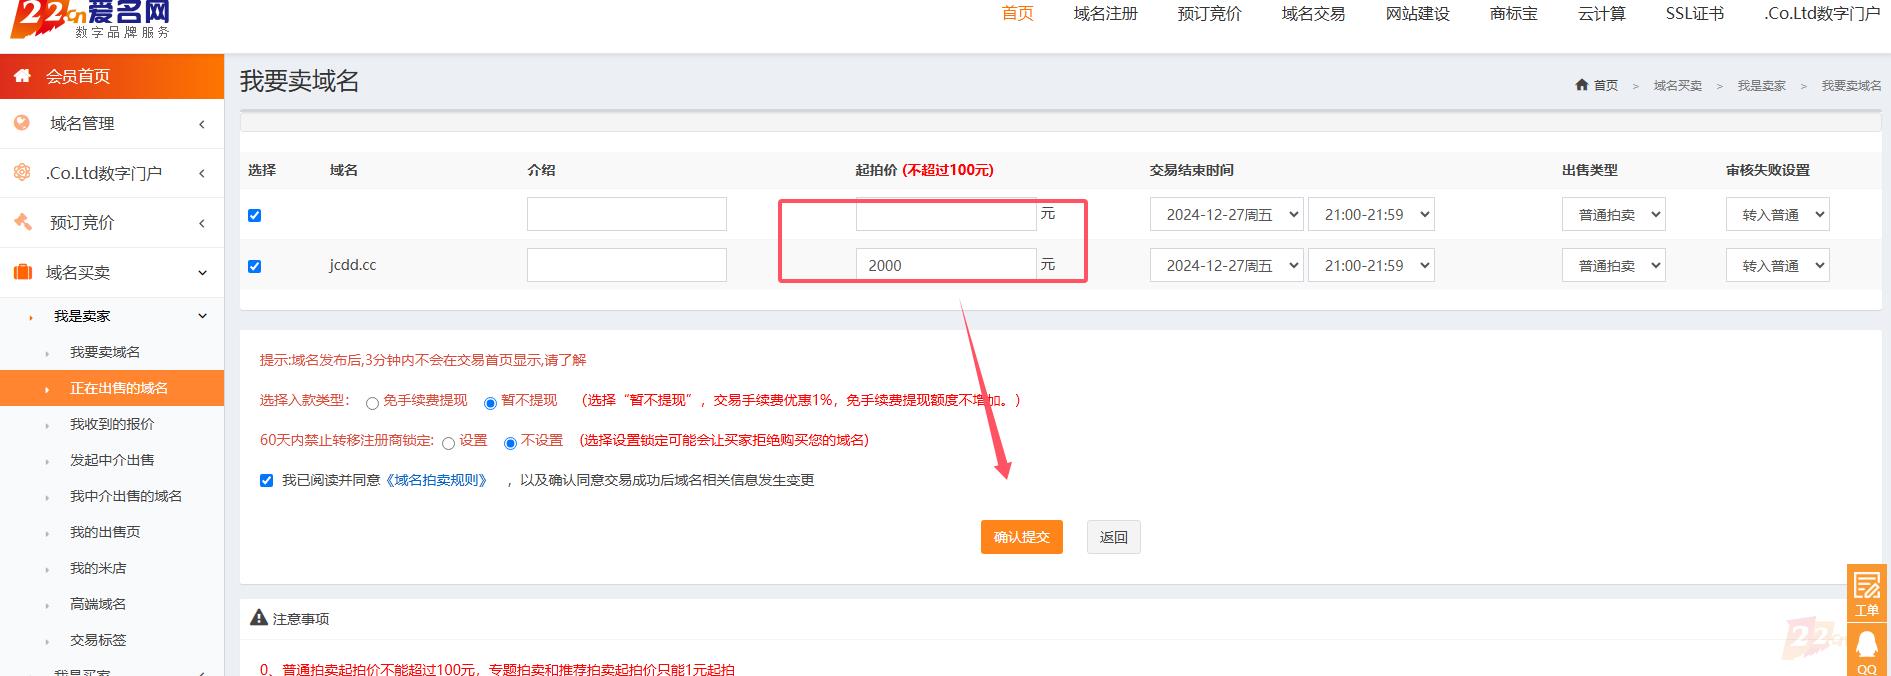Open 商标宝 in top navigation

click(x=1513, y=13)
